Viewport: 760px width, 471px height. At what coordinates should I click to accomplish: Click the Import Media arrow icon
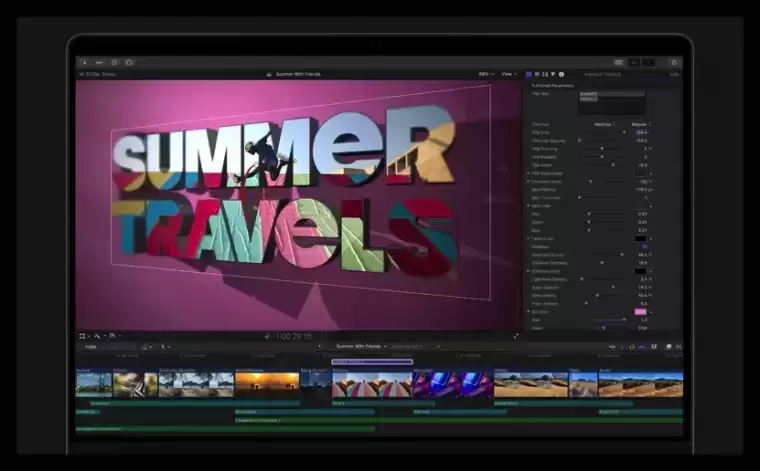(84, 63)
